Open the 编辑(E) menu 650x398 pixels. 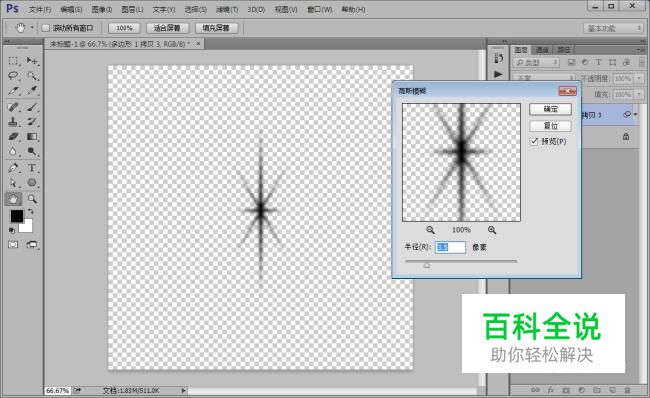71,9
